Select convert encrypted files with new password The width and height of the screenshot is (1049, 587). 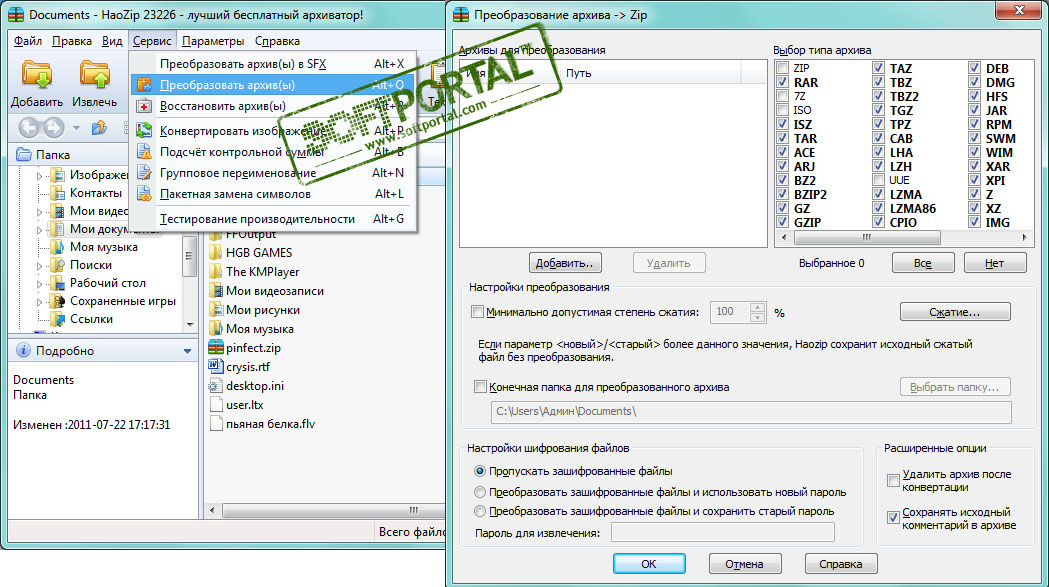pyautogui.click(x=480, y=492)
